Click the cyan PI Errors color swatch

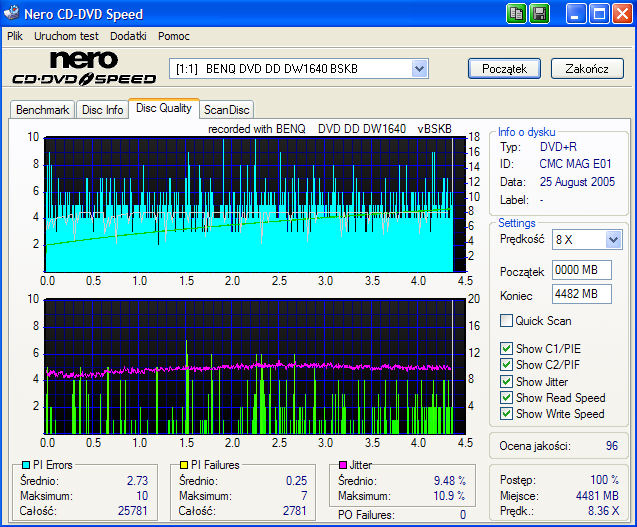[x=26, y=464]
